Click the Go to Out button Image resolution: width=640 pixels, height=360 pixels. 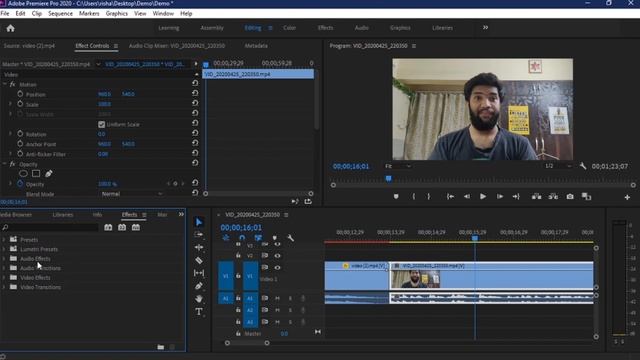516,196
